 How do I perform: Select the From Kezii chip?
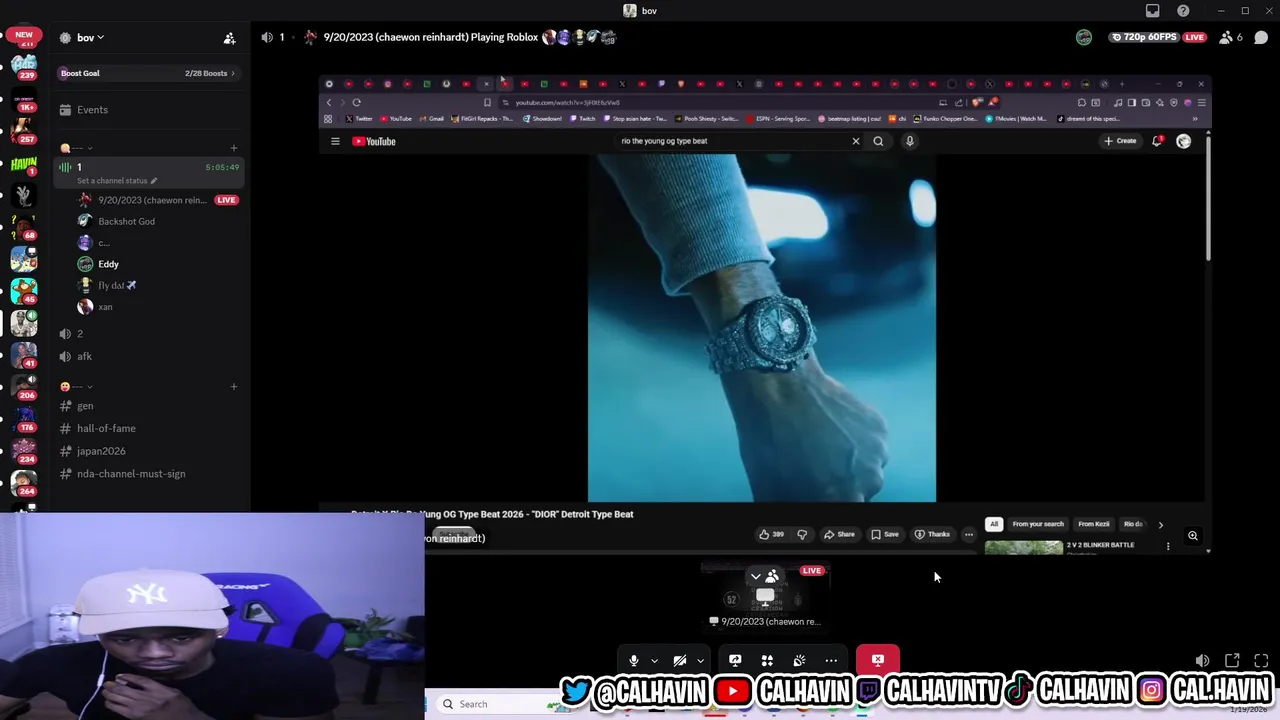(1094, 524)
